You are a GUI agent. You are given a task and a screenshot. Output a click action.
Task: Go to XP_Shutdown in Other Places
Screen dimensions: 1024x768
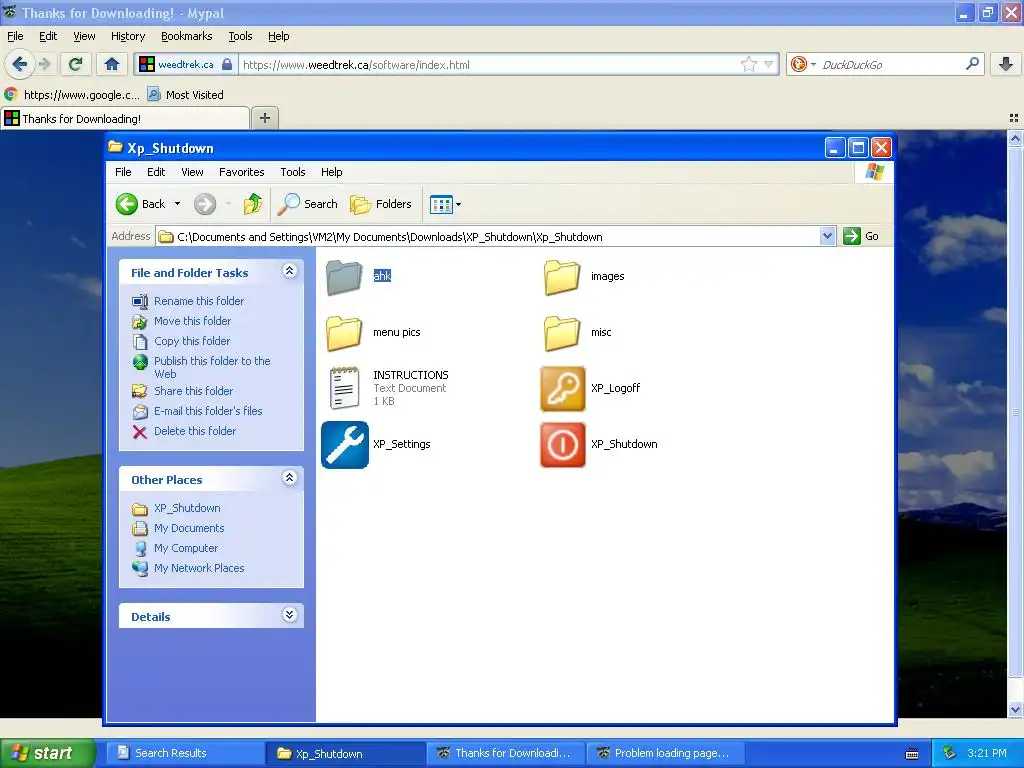point(187,508)
